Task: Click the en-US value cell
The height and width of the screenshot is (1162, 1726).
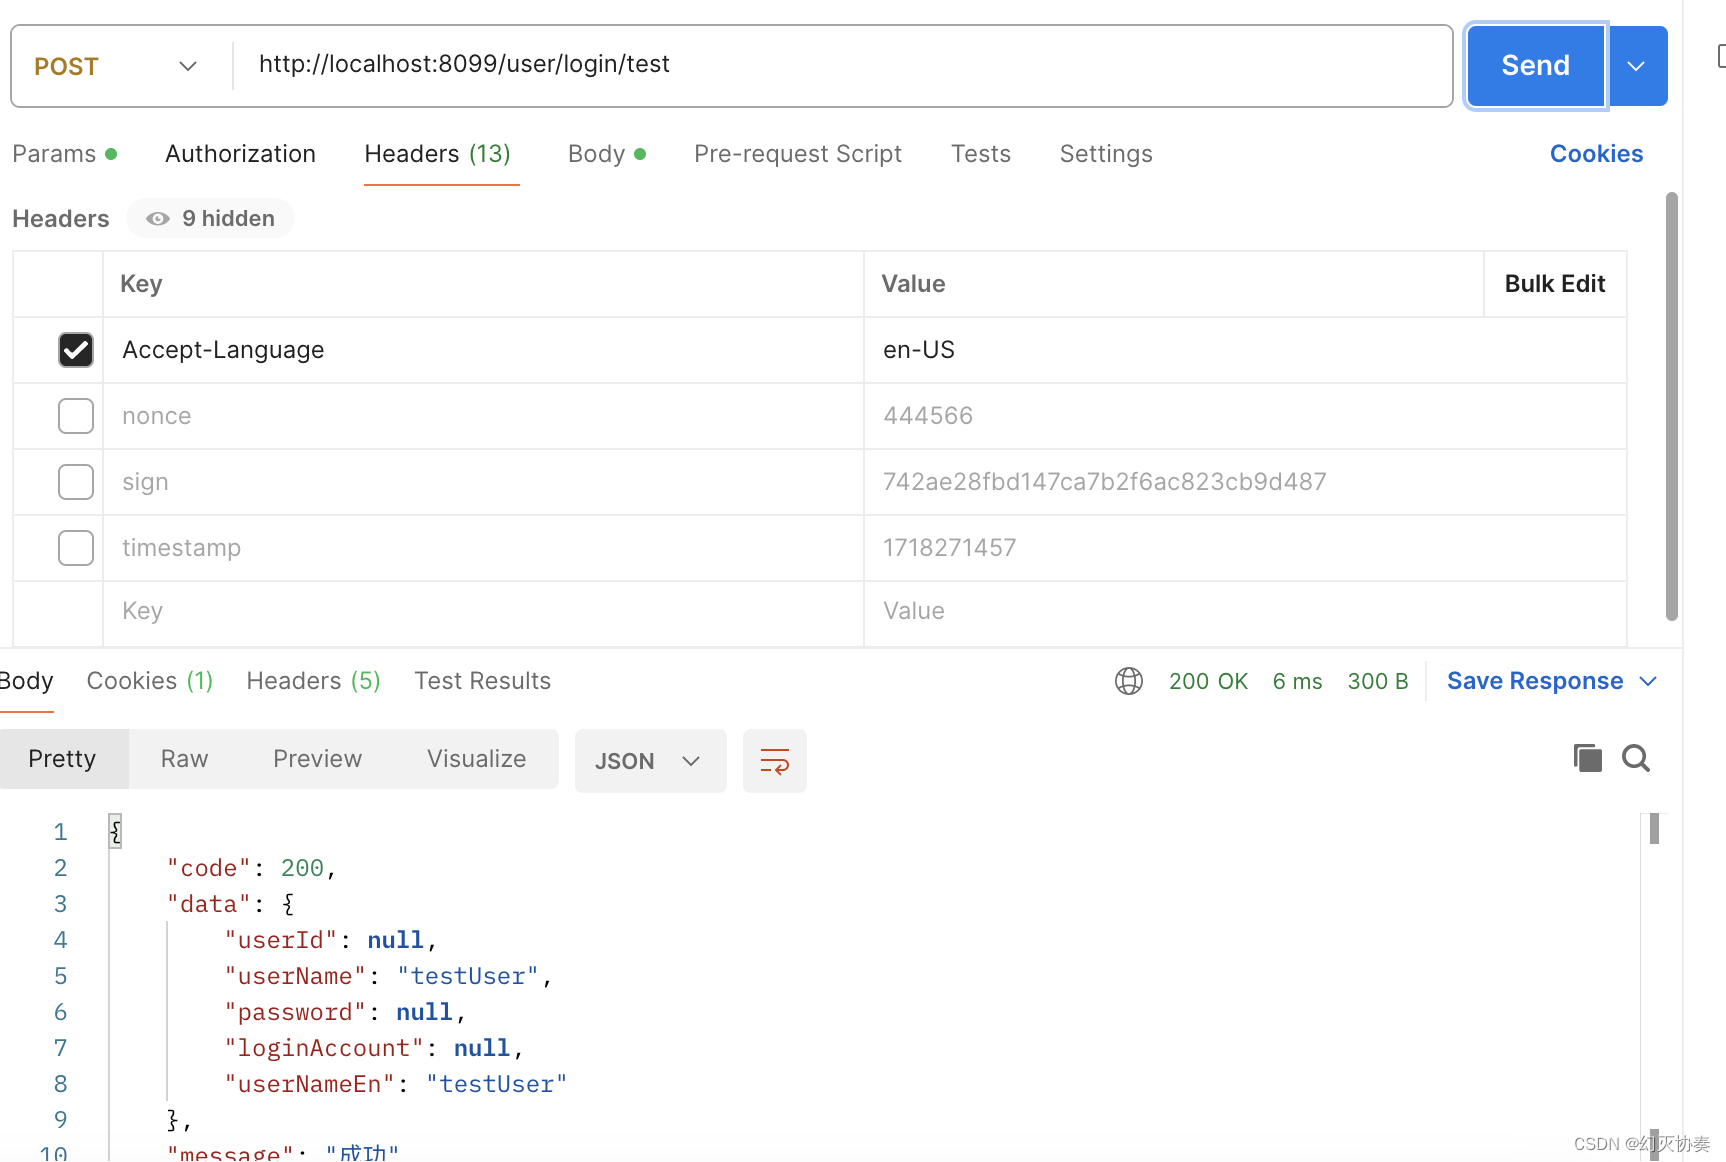Action: [1245, 350]
